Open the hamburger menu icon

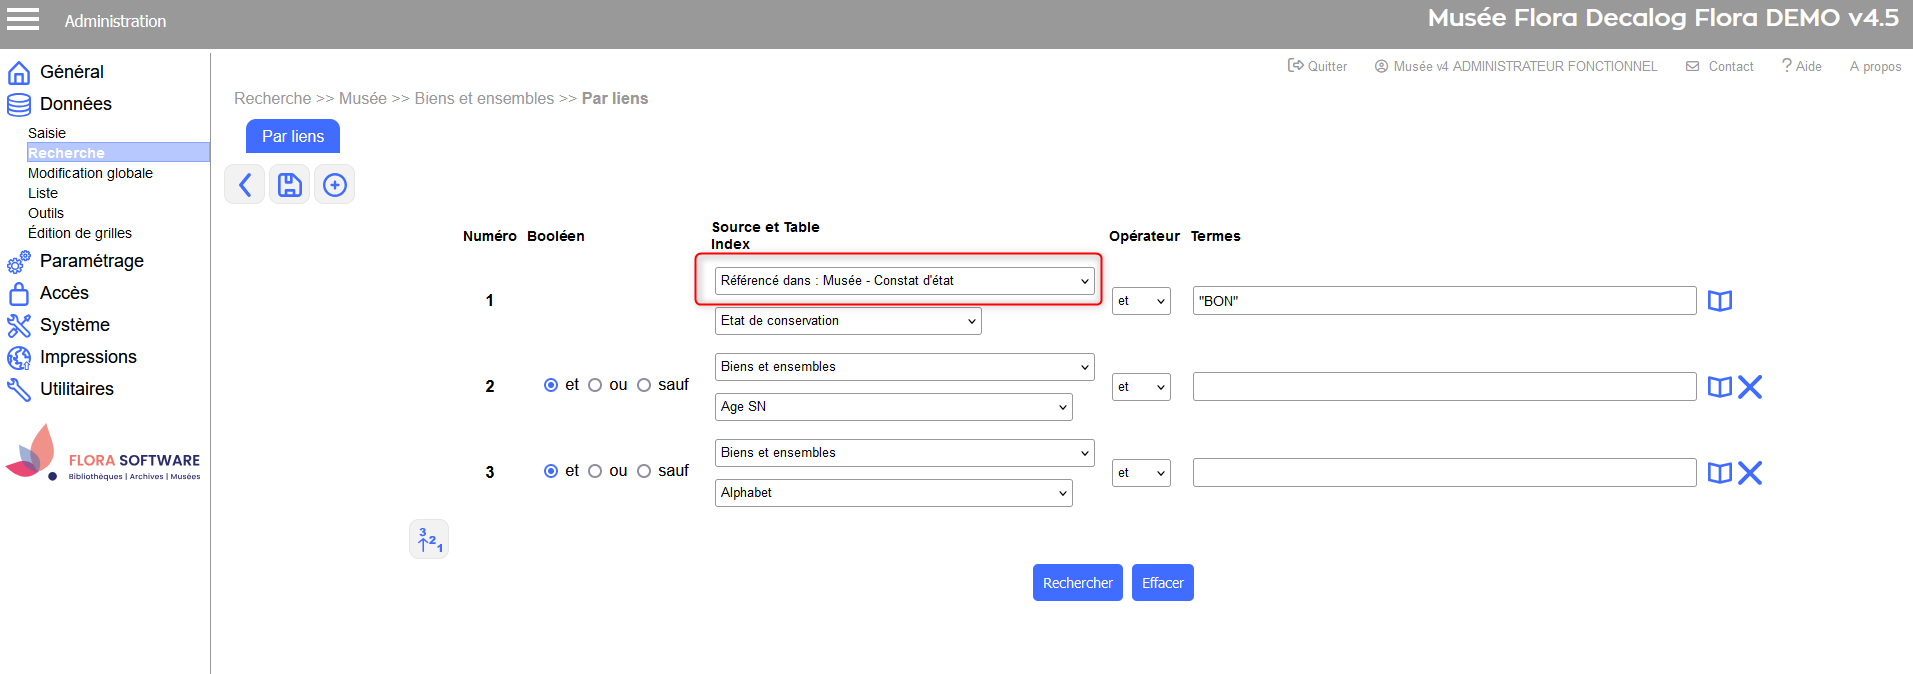[23, 20]
